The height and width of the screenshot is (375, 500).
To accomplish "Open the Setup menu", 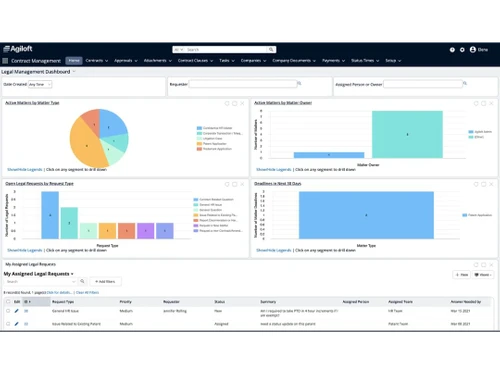I will [x=393, y=61].
